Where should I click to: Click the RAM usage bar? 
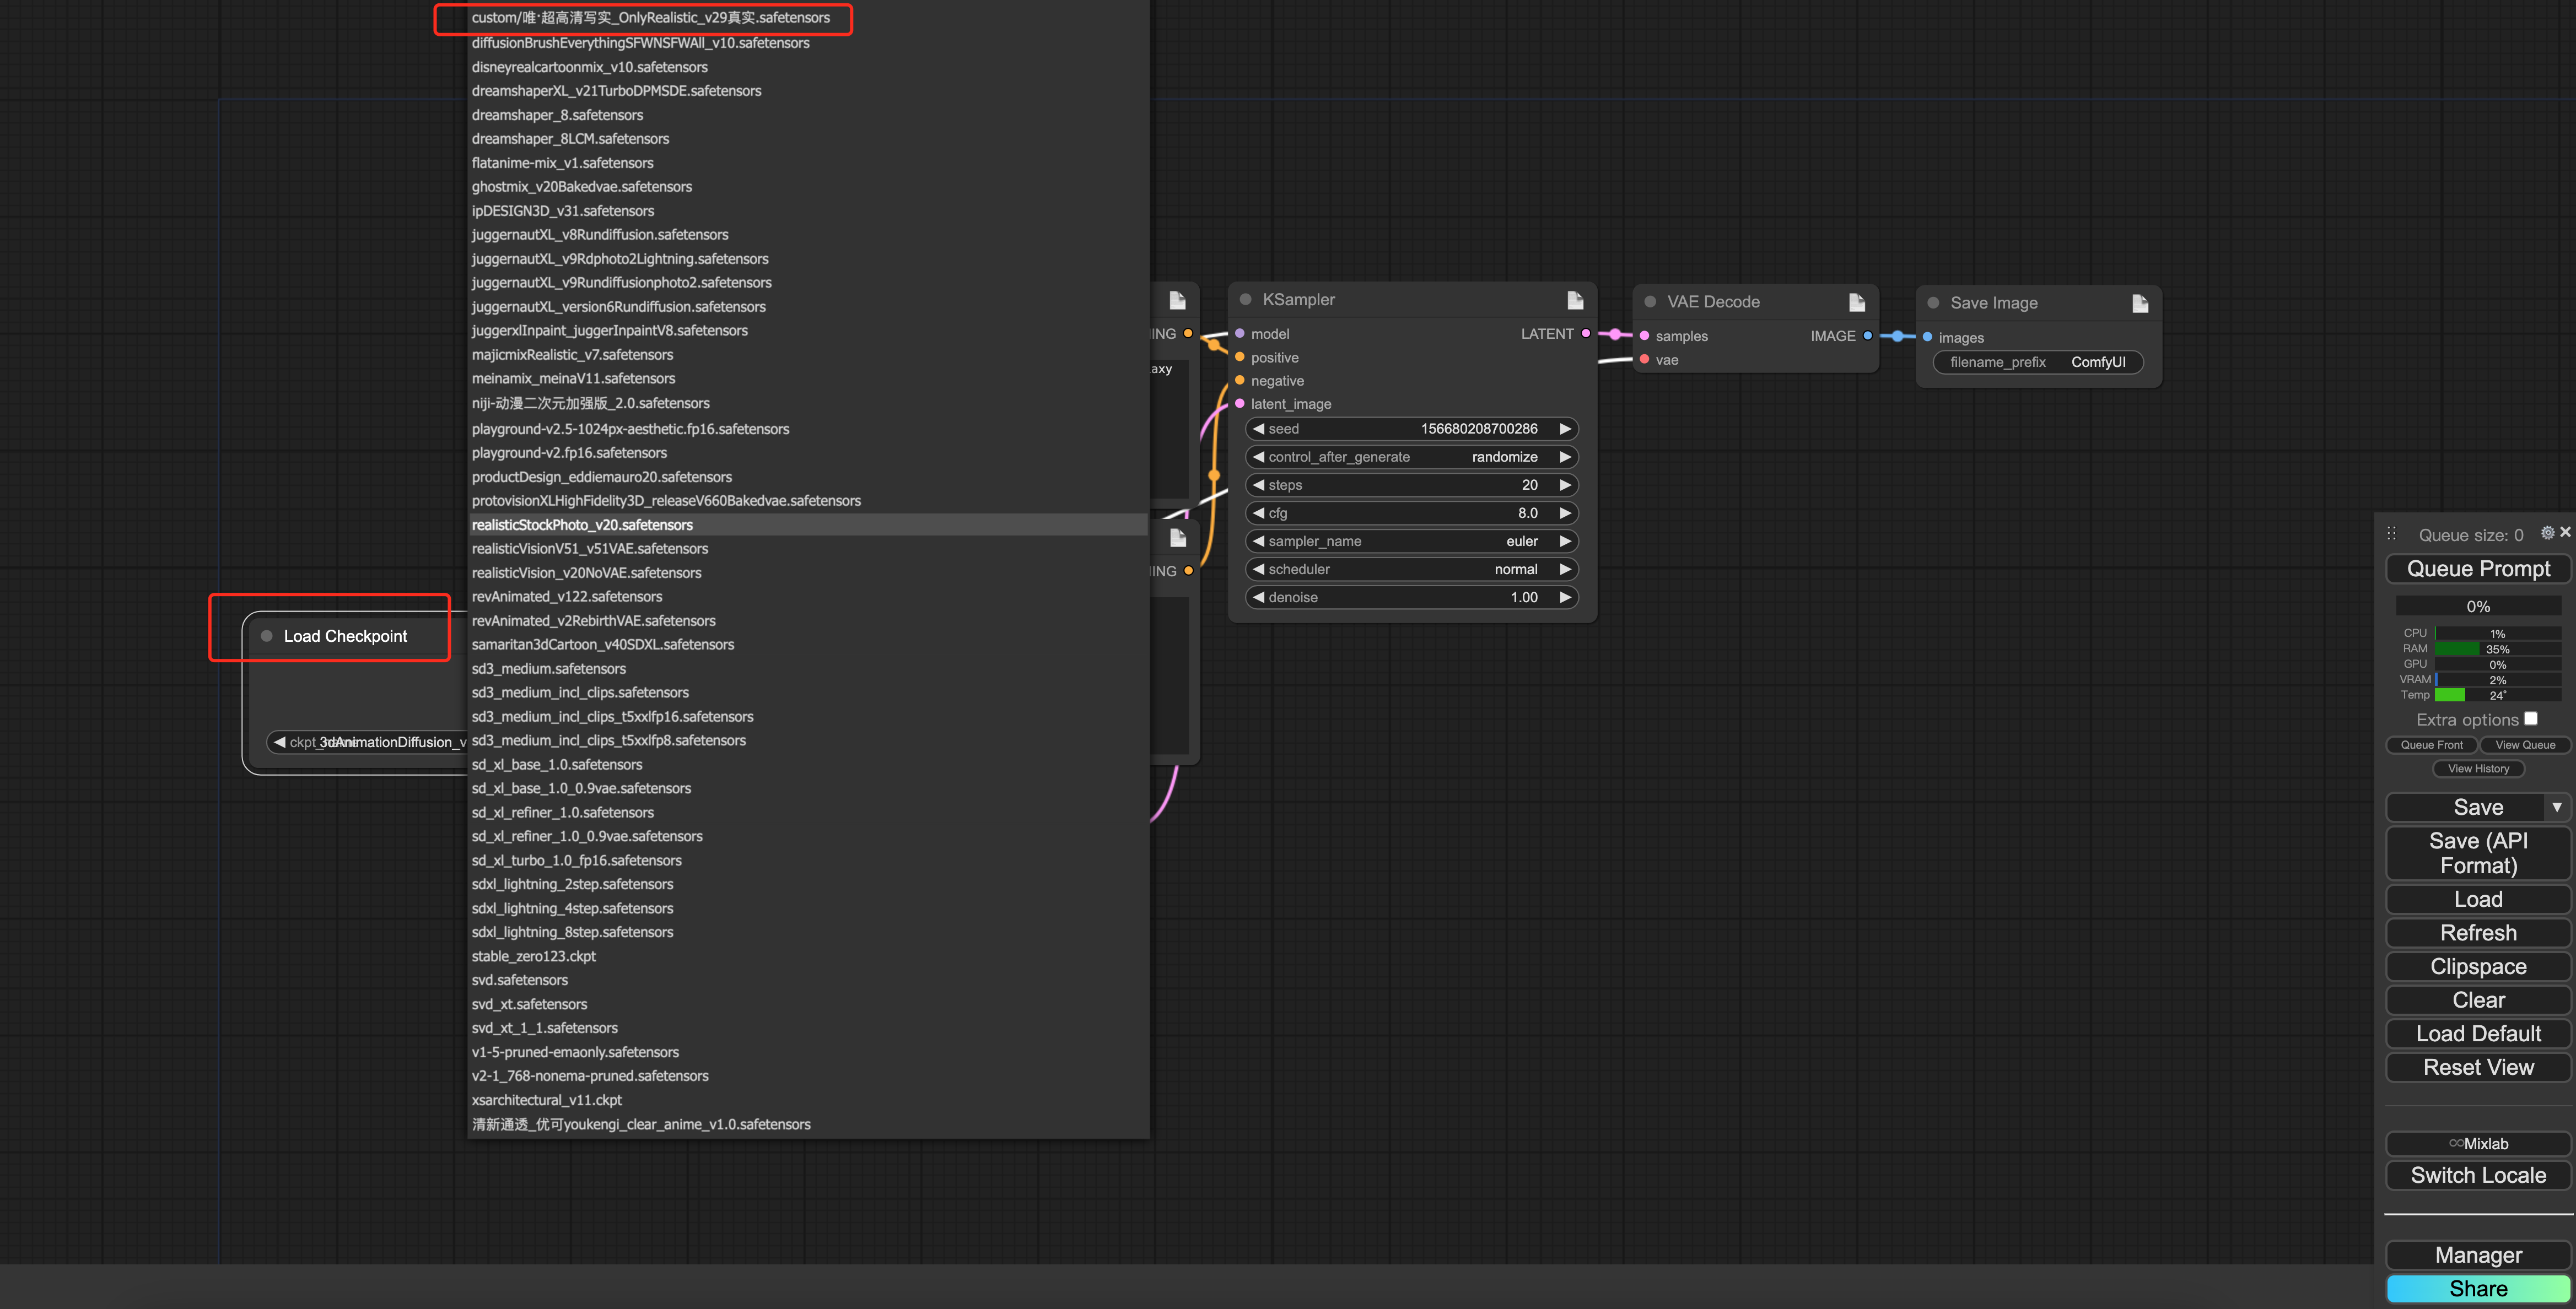pyautogui.click(x=2497, y=649)
